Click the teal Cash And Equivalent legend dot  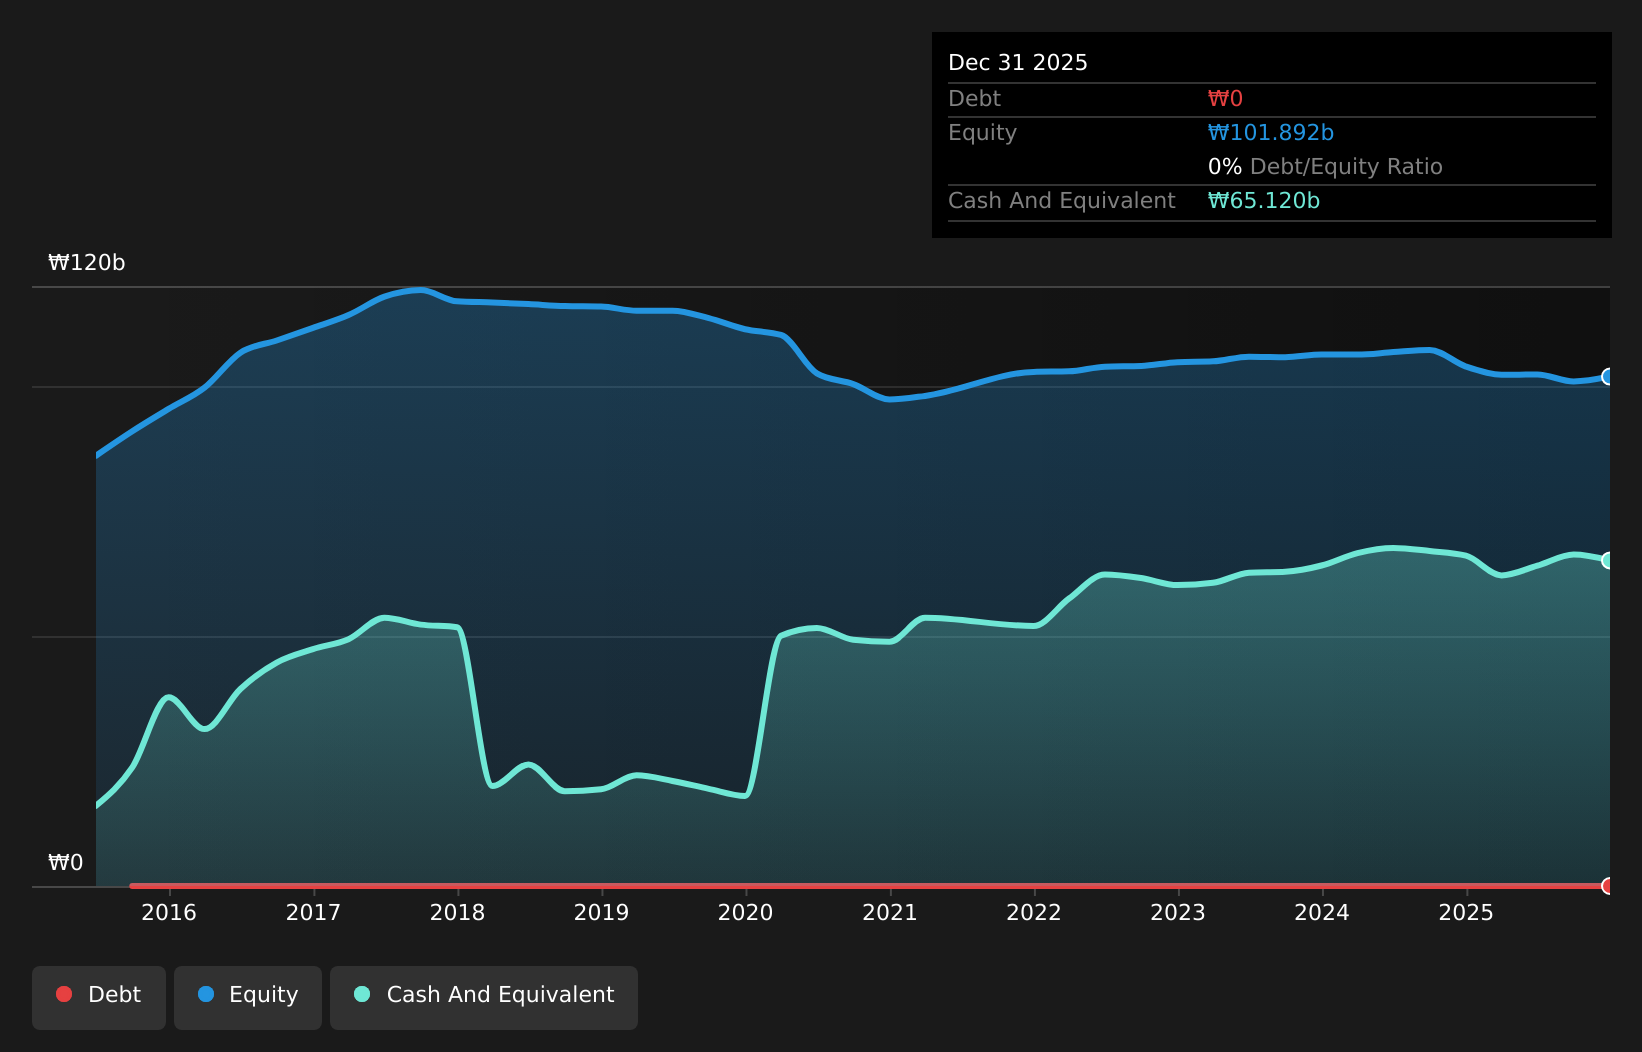[362, 994]
